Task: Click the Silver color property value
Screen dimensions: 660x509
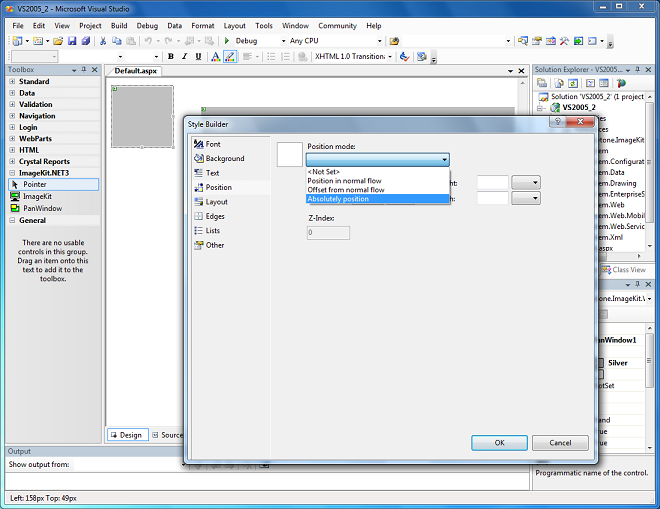Action: 618,363
